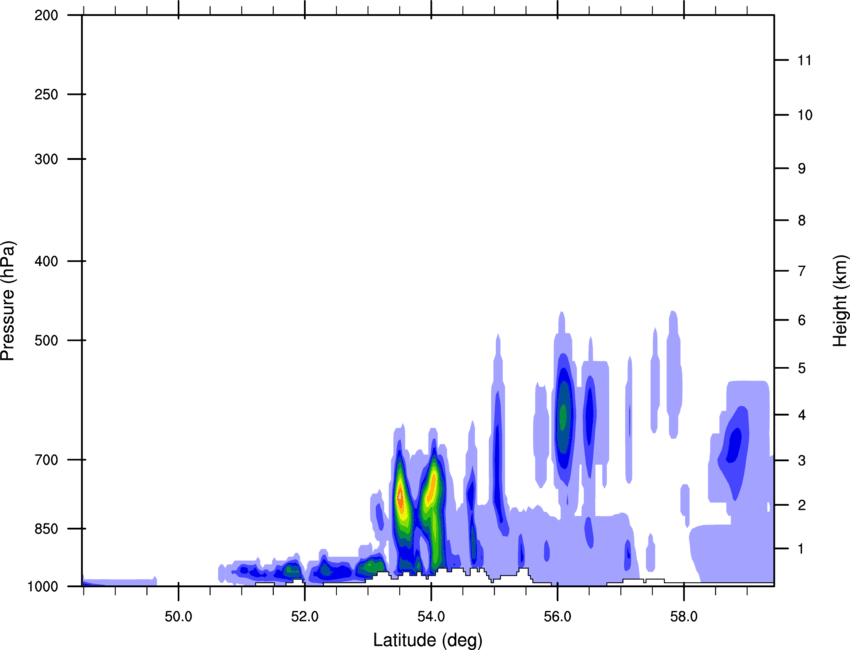
Task: Click the 5 km height label
Action: pos(802,368)
